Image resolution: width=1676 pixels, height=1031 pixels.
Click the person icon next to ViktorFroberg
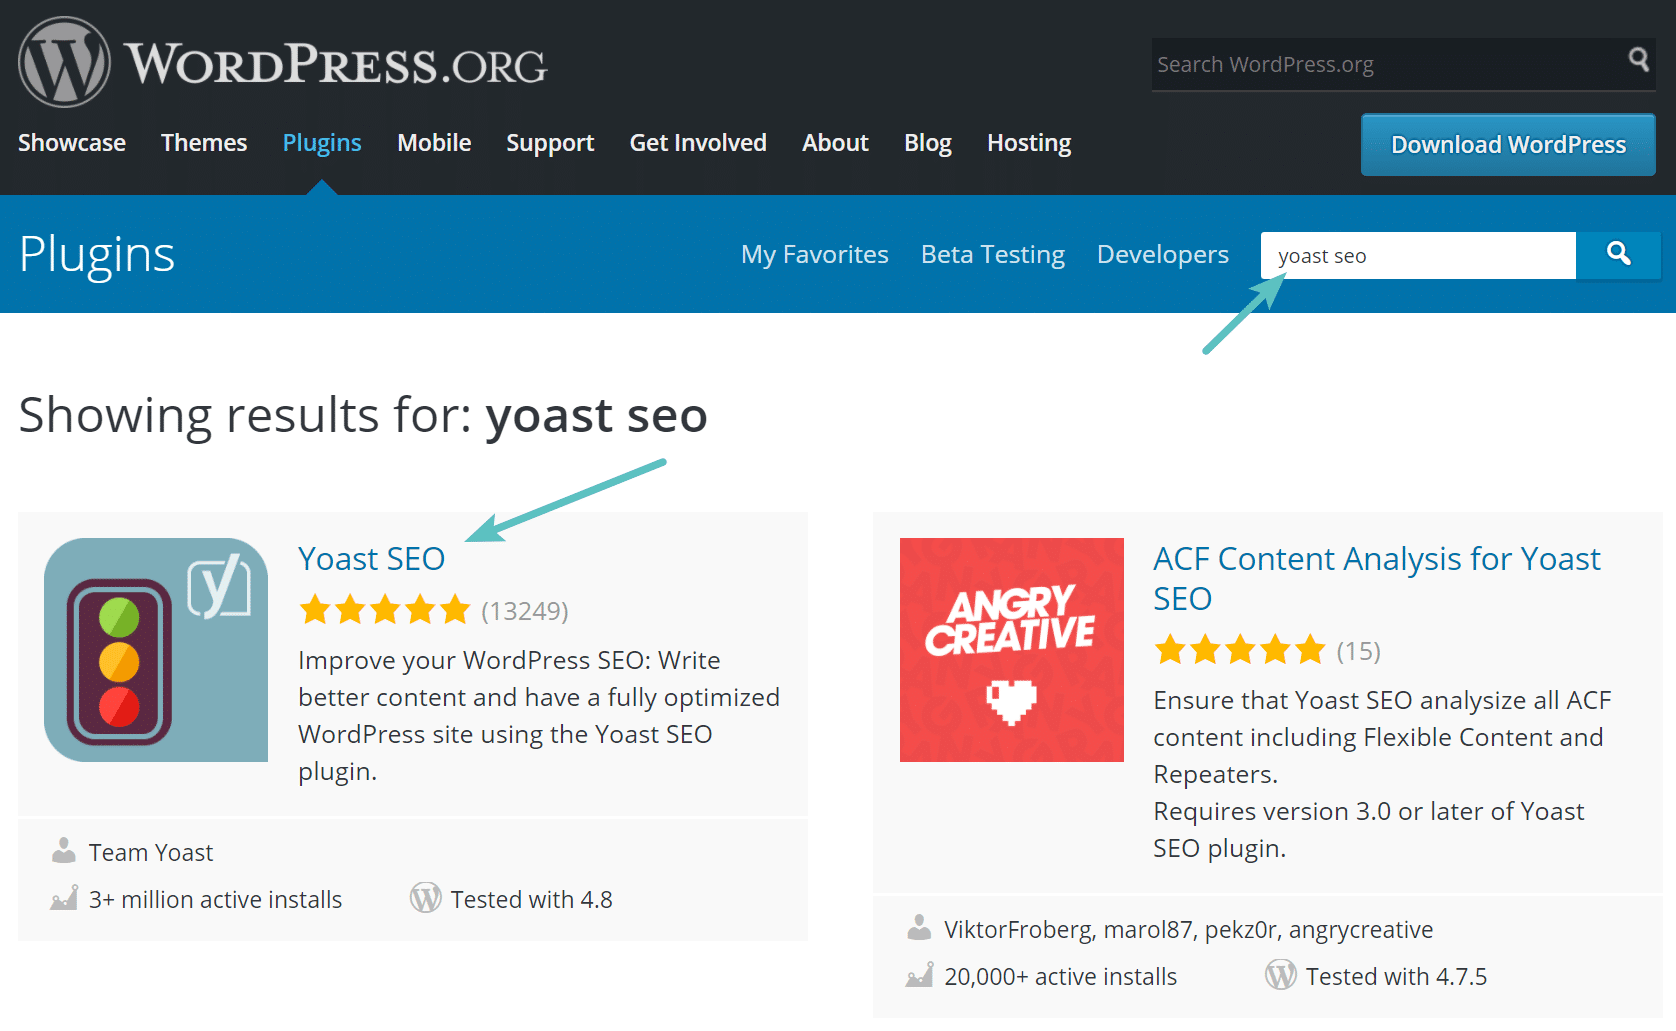click(x=920, y=927)
